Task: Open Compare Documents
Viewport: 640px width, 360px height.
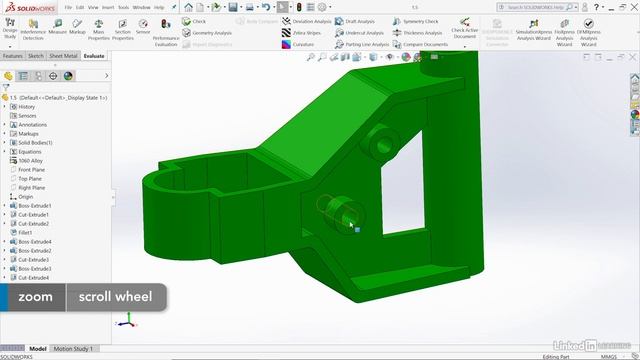Action: [x=420, y=44]
